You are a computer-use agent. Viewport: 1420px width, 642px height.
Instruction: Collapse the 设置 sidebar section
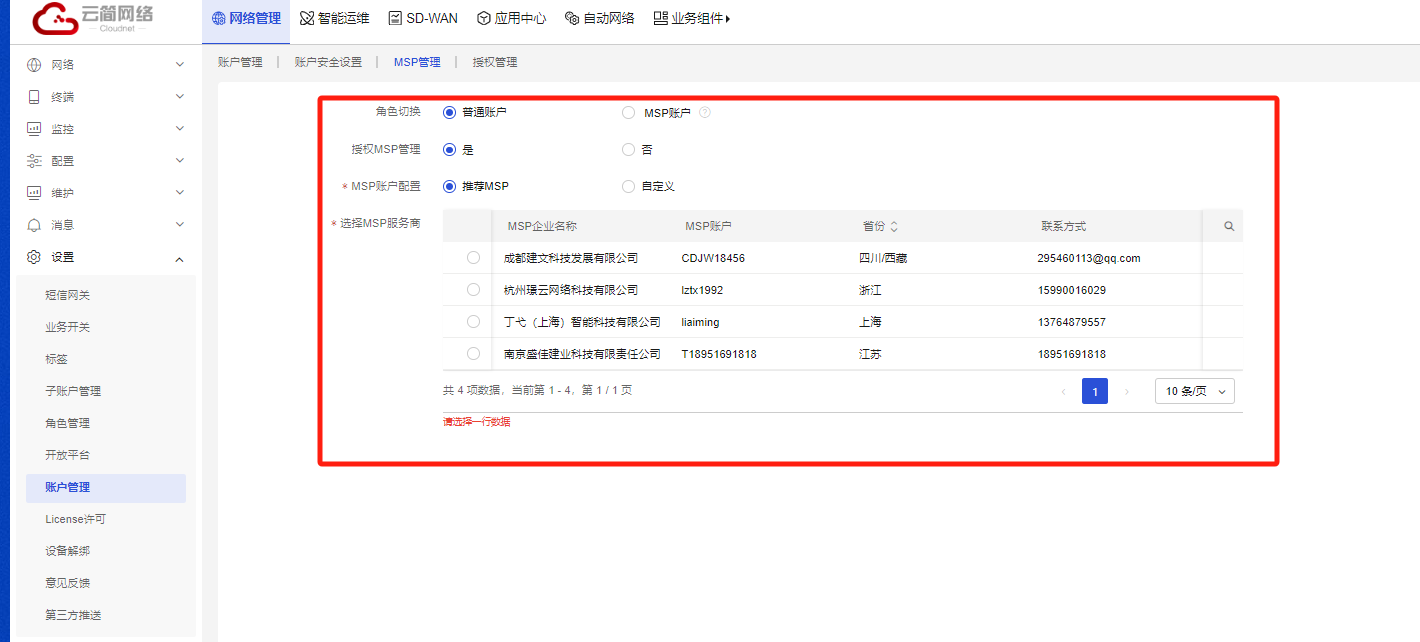[x=179, y=258]
